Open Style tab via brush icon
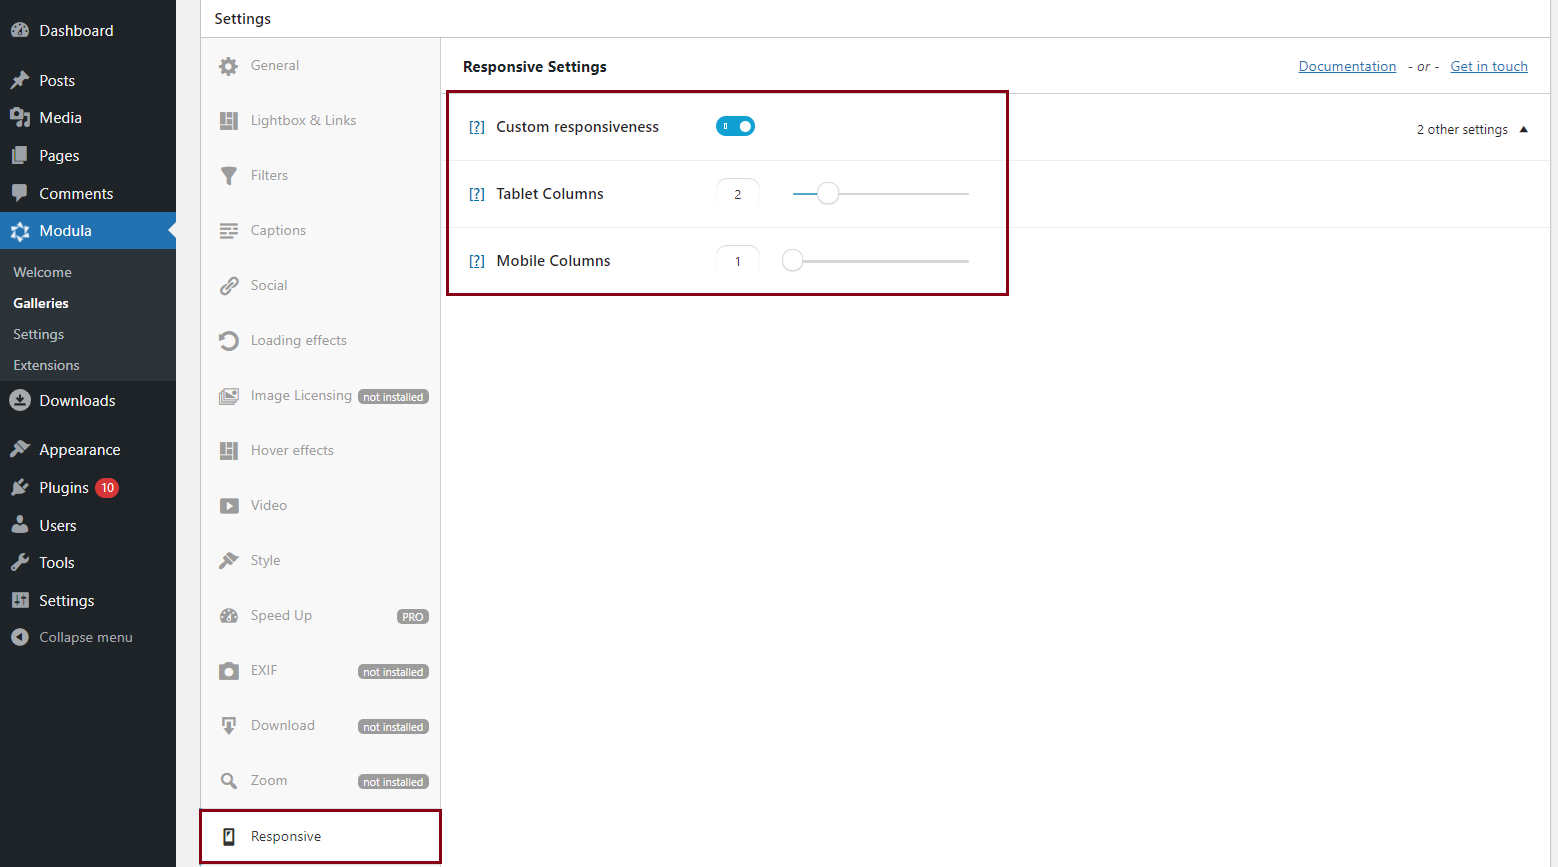The height and width of the screenshot is (867, 1558). tap(229, 561)
